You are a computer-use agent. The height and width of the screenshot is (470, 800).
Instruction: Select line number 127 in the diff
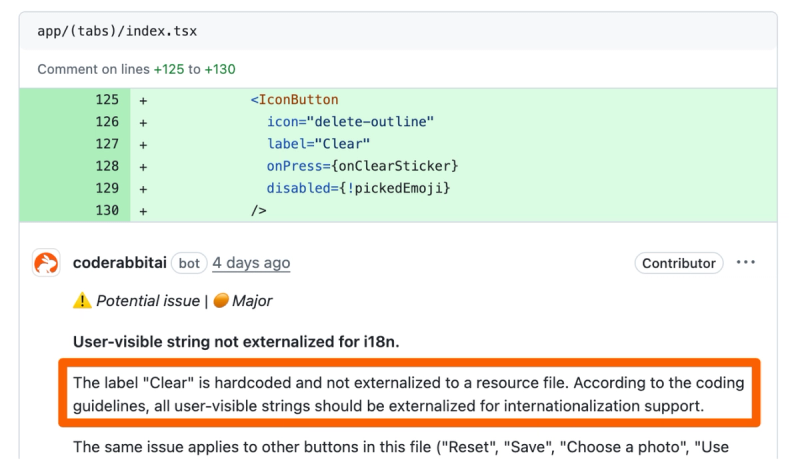coord(107,144)
